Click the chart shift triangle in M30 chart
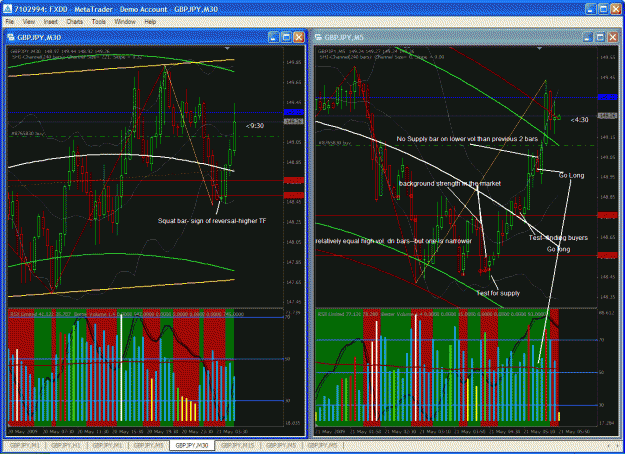This screenshot has height=454, width=625. click(x=227, y=49)
